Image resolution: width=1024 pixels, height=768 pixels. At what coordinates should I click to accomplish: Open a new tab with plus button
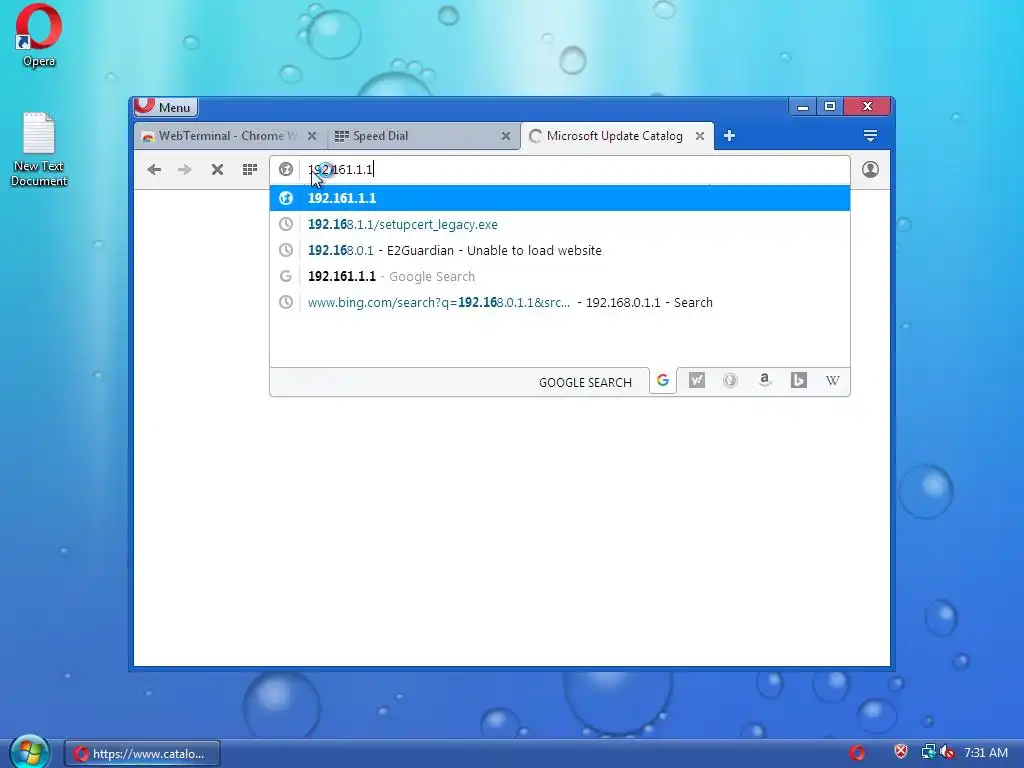pyautogui.click(x=729, y=136)
